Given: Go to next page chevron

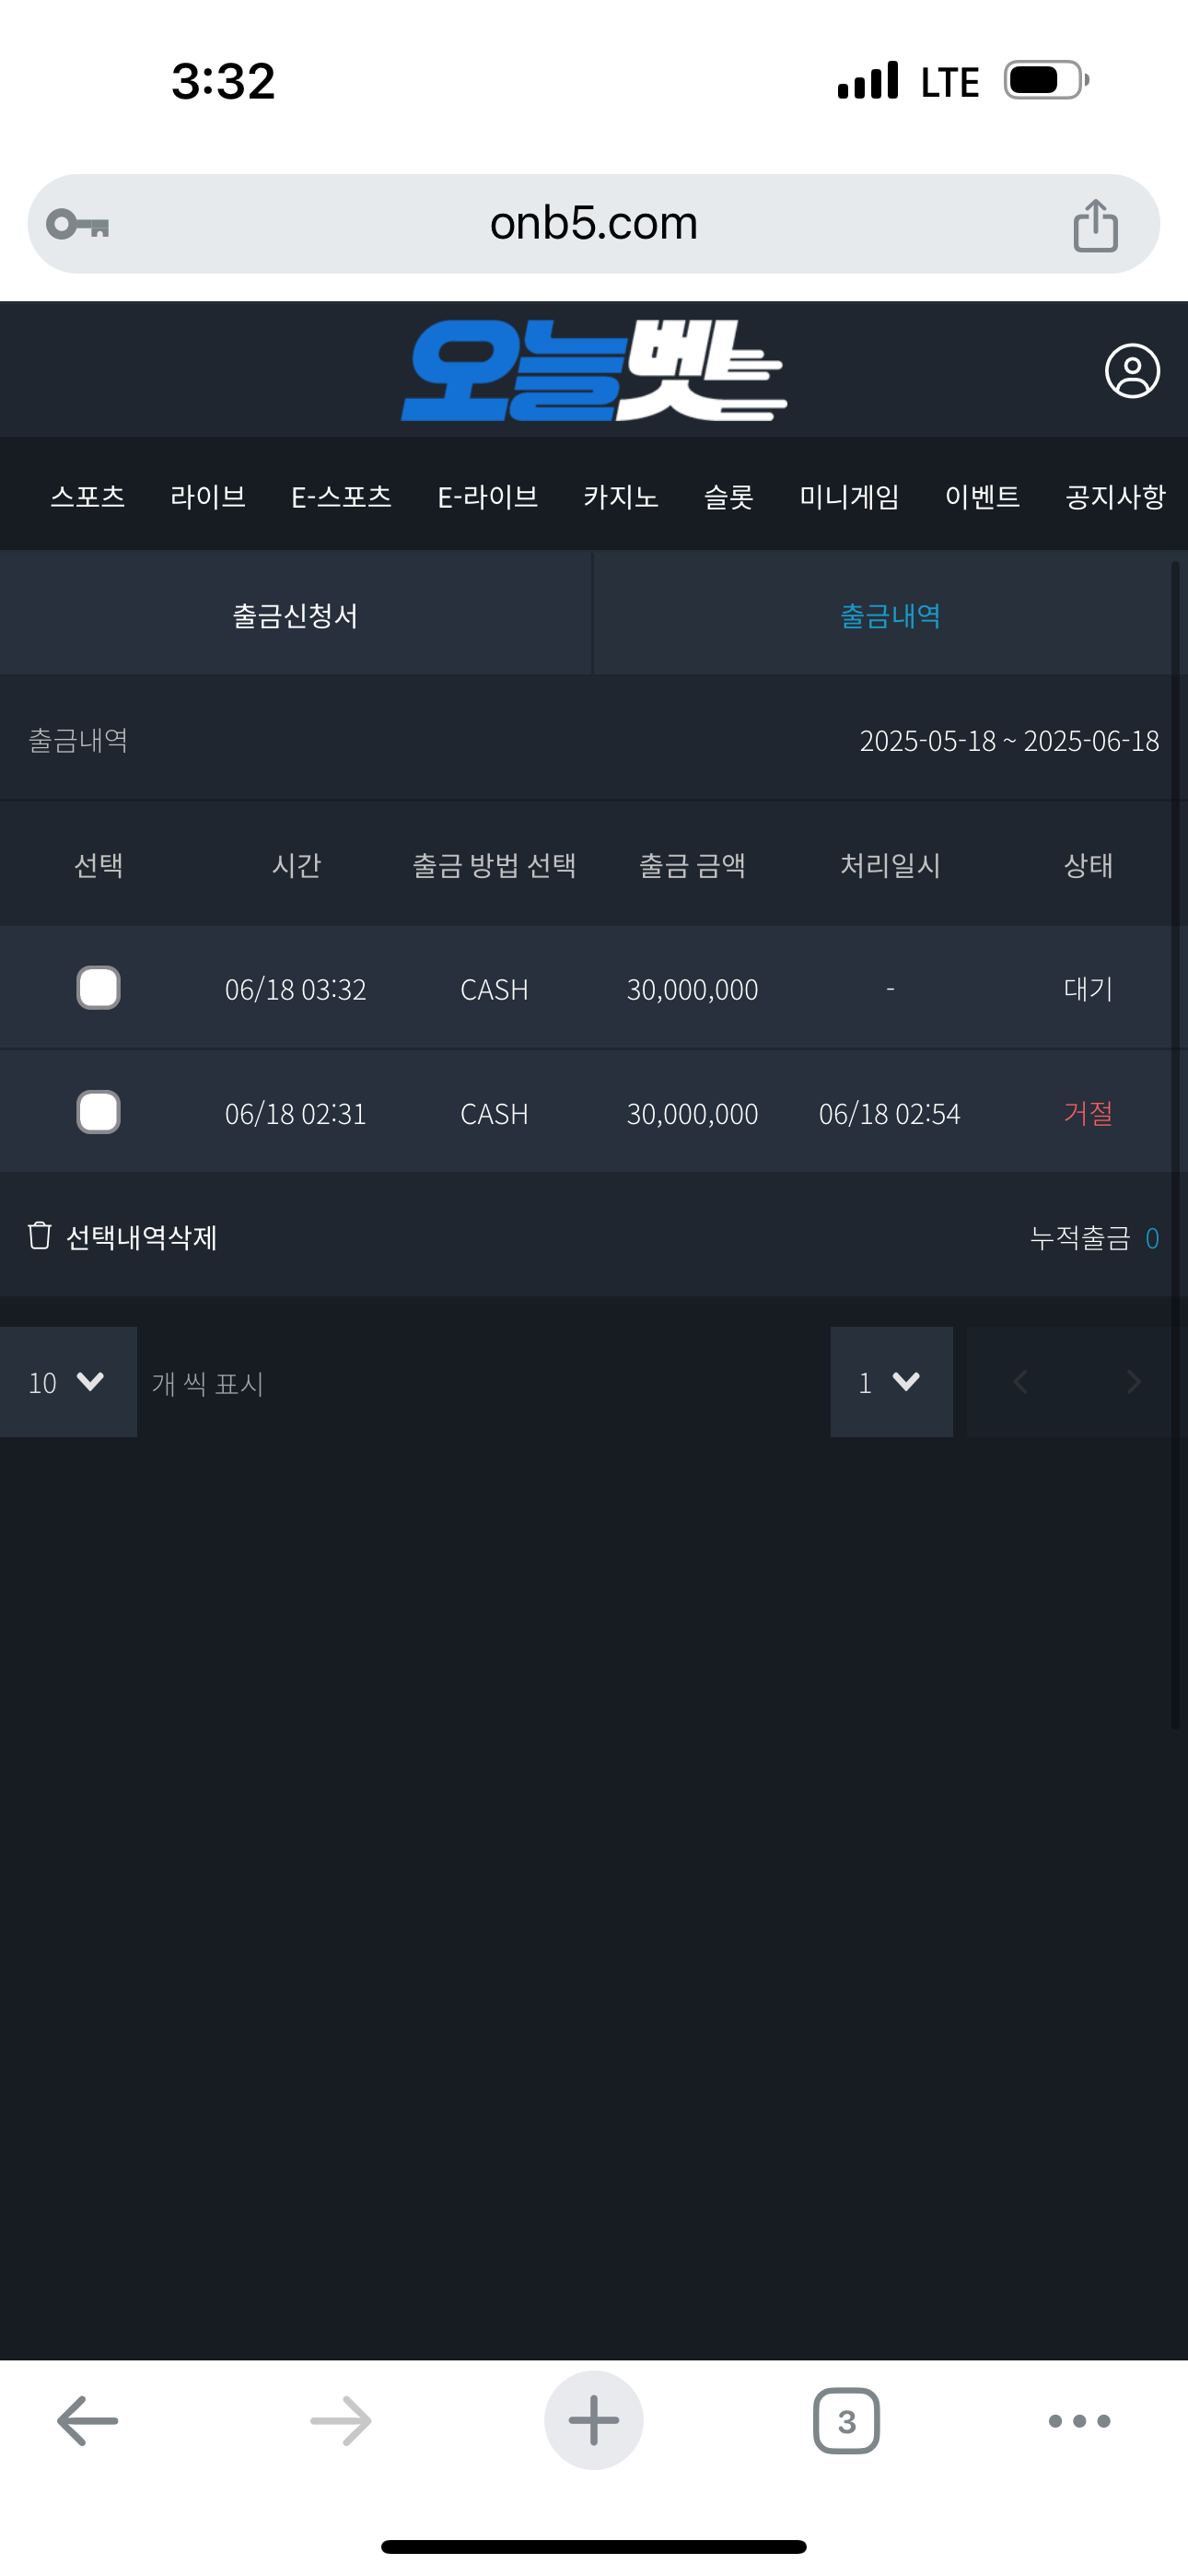Looking at the screenshot, I should [x=1133, y=1382].
